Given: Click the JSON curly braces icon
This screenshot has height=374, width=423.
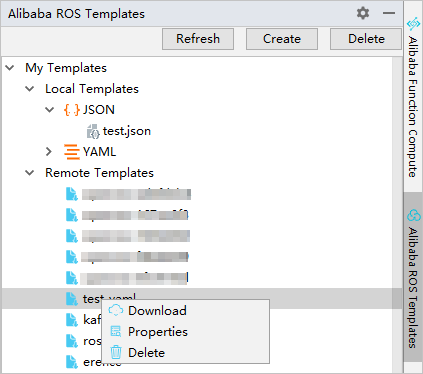Looking at the screenshot, I should coord(72,110).
